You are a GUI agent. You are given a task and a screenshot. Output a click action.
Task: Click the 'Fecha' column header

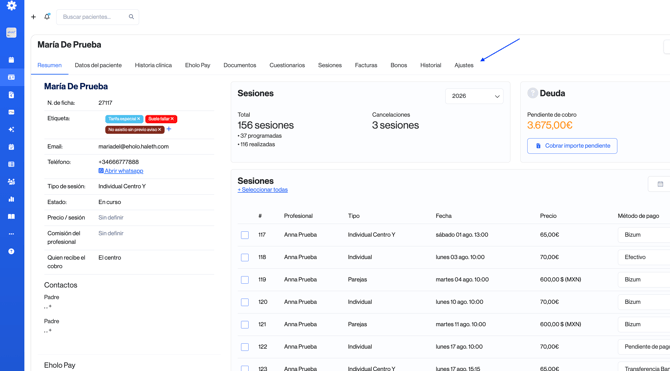tap(444, 216)
